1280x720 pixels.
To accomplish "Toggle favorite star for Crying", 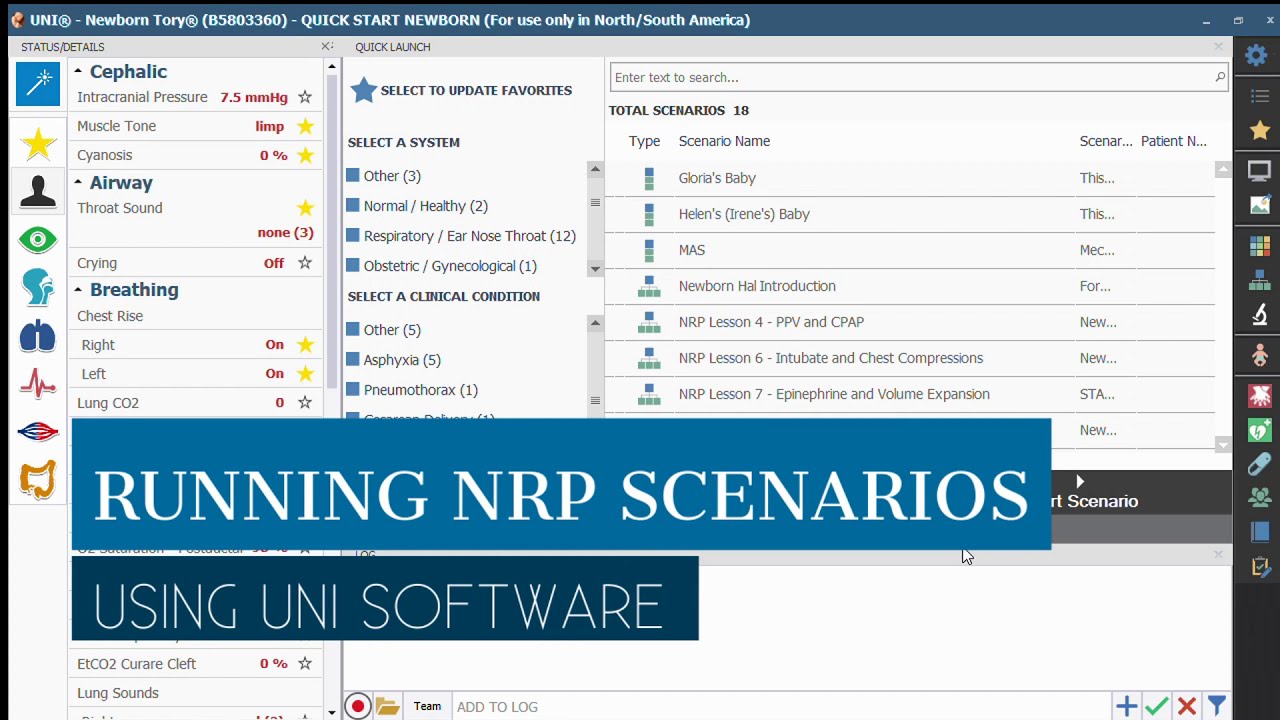I will tap(305, 263).
